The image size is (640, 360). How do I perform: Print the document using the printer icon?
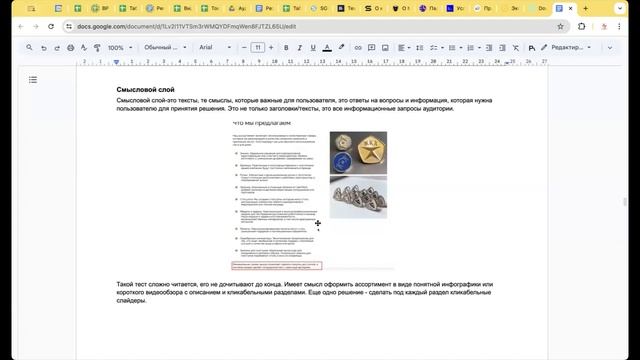click(x=71, y=48)
